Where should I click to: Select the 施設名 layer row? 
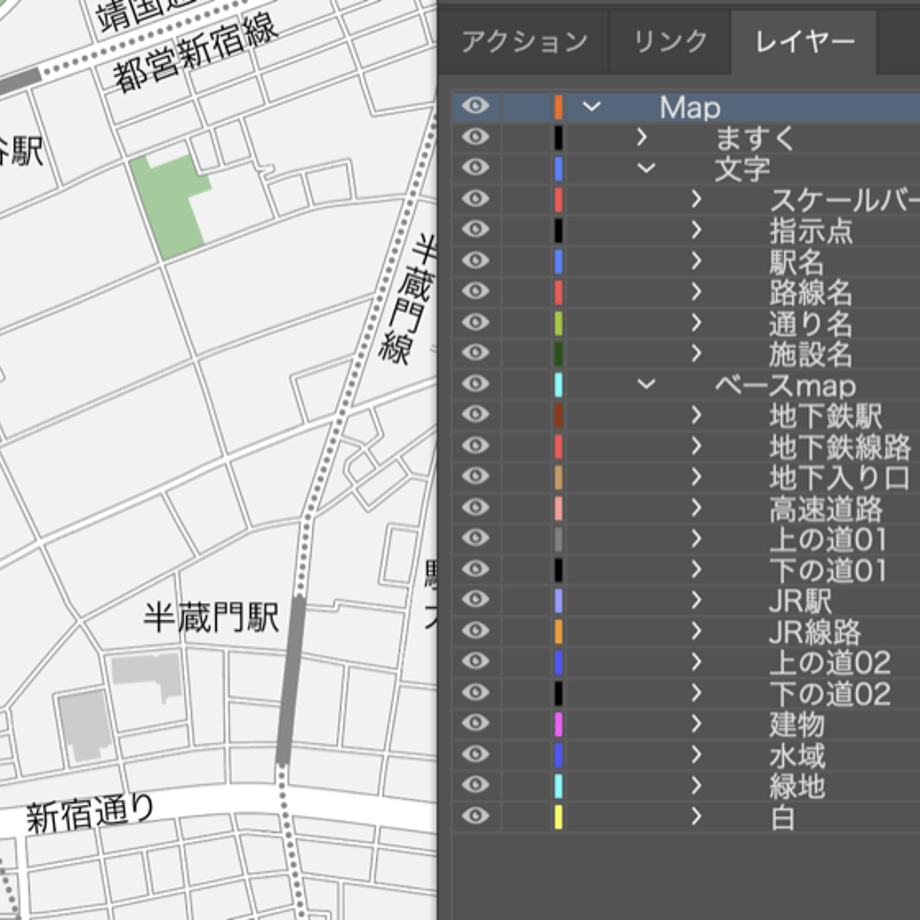pyautogui.click(x=686, y=353)
